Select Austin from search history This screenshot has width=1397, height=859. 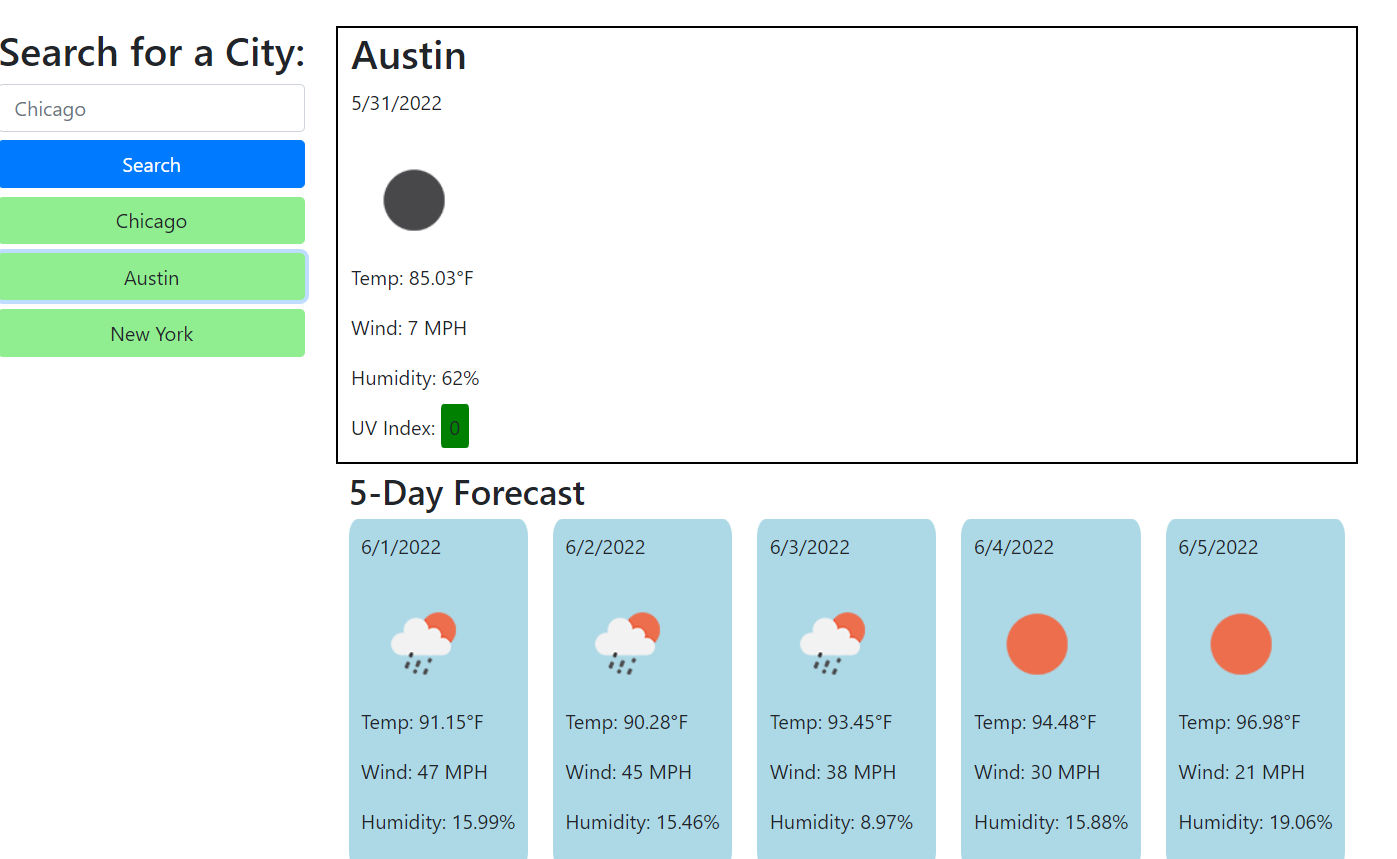pos(152,278)
